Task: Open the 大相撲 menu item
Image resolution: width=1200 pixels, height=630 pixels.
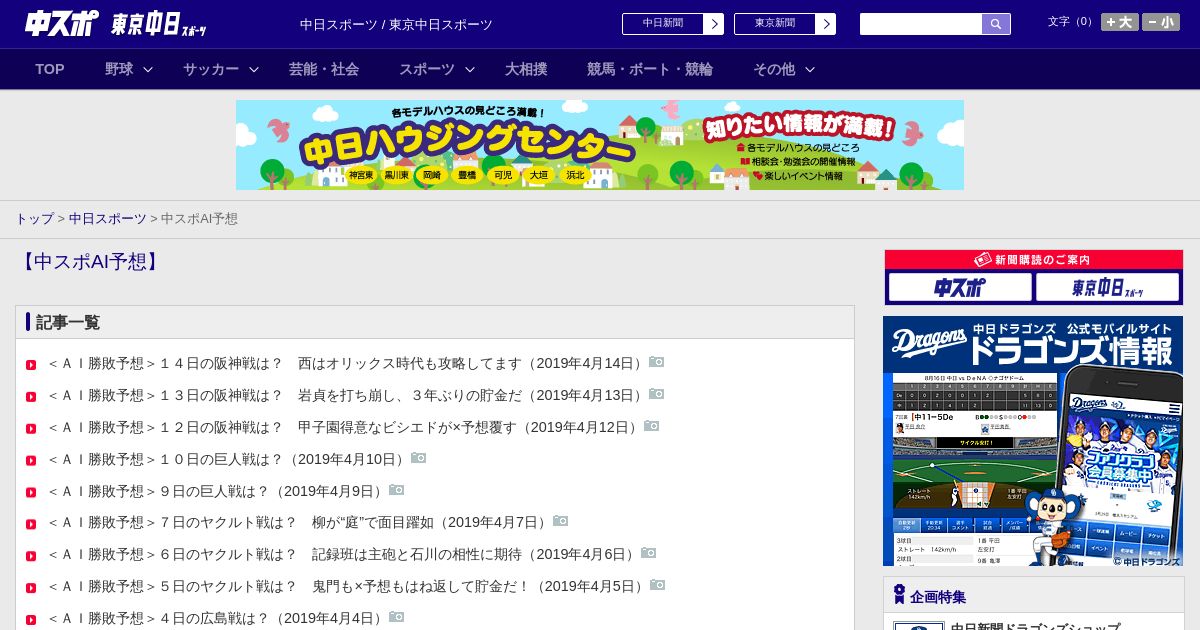Action: 526,69
